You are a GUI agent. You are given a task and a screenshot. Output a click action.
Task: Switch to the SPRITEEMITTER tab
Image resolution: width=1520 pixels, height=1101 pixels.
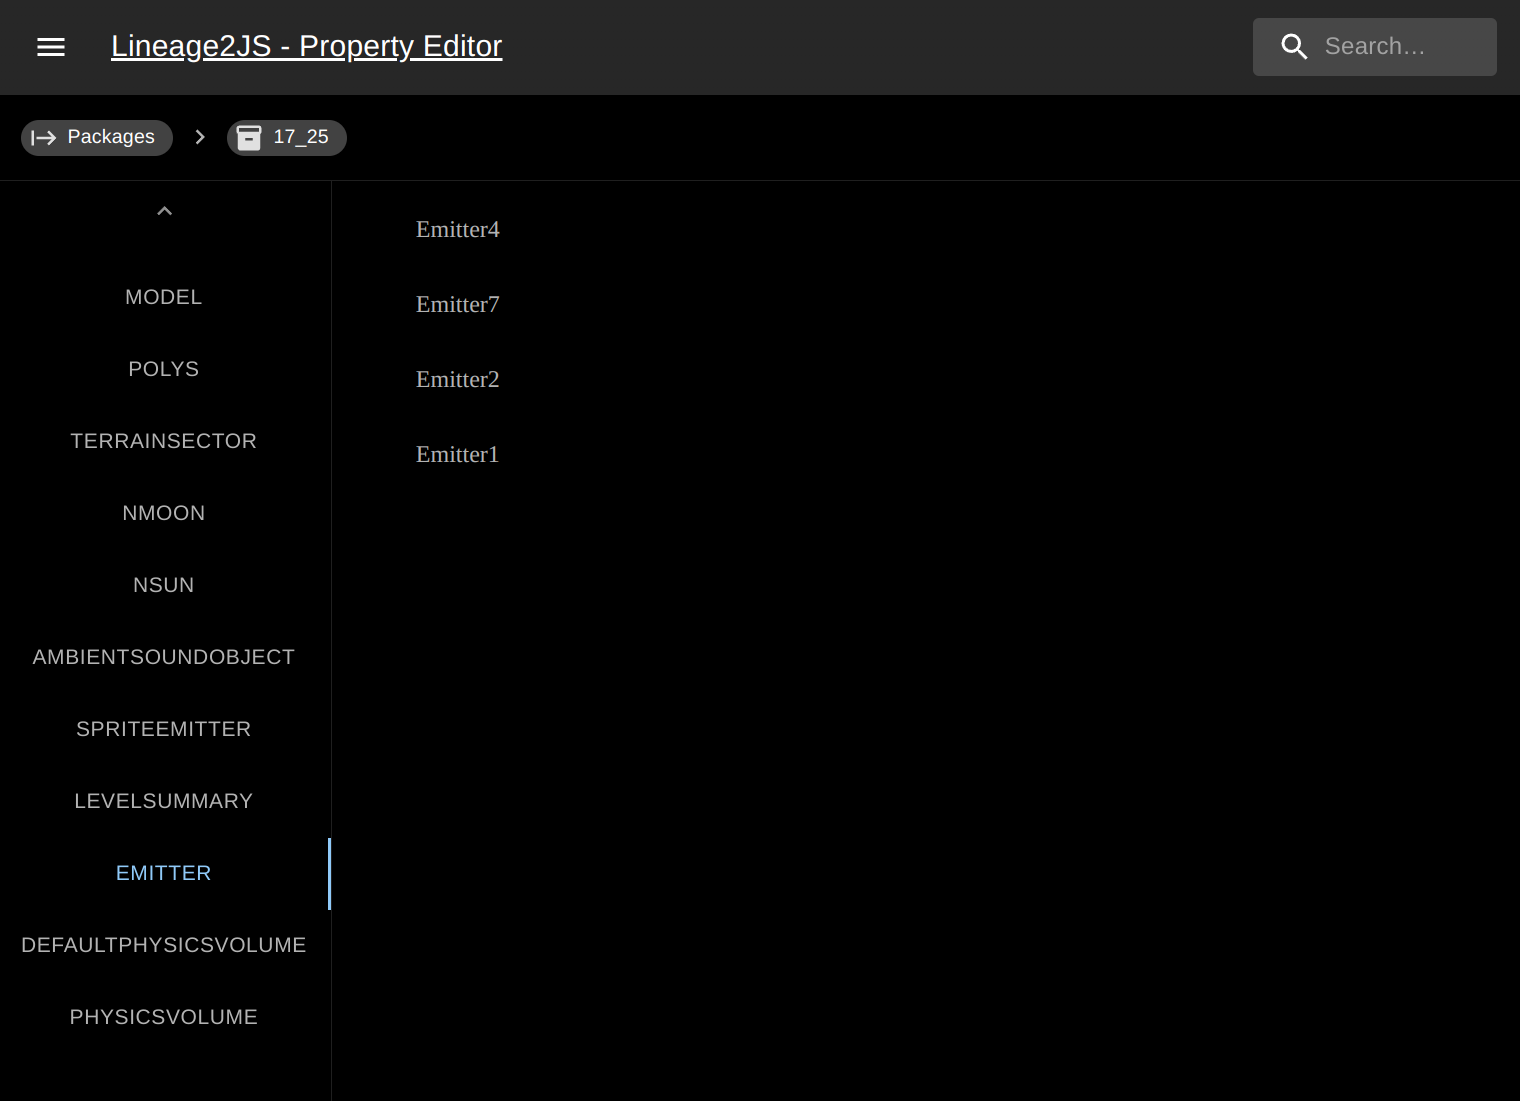pos(164,729)
